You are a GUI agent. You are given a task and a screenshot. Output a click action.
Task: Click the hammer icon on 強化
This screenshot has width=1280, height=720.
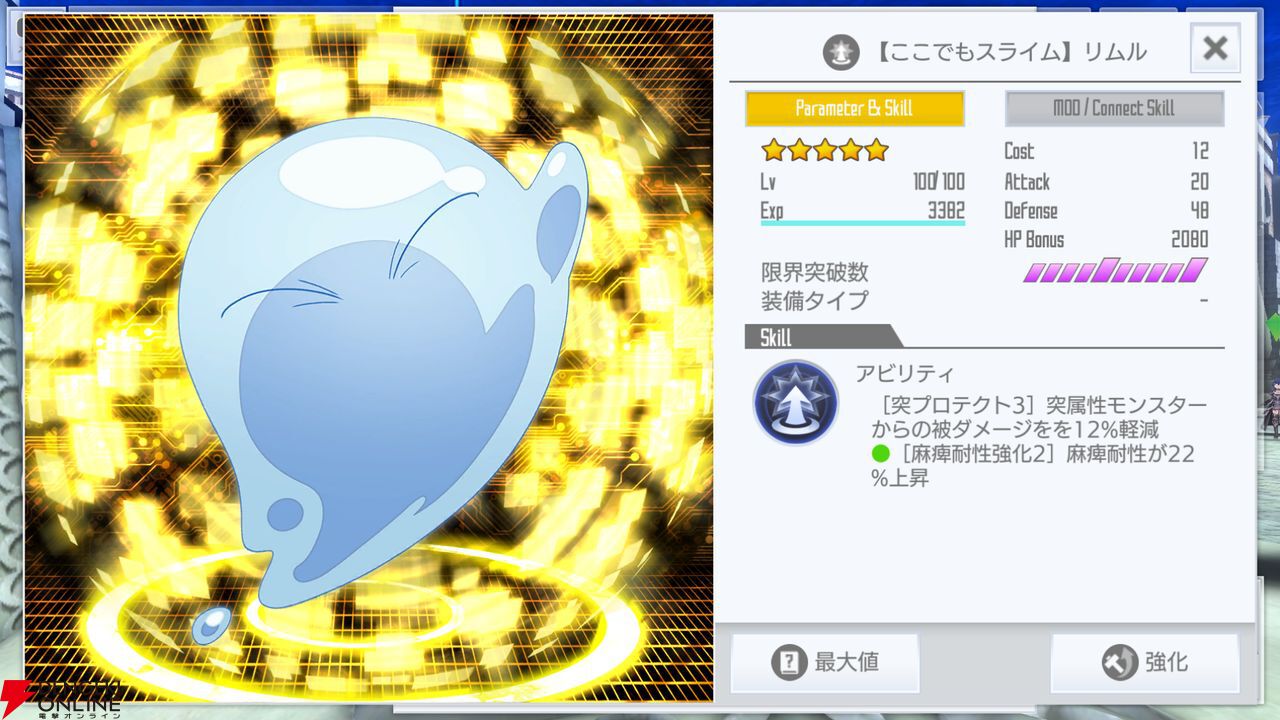pyautogui.click(x=1119, y=662)
